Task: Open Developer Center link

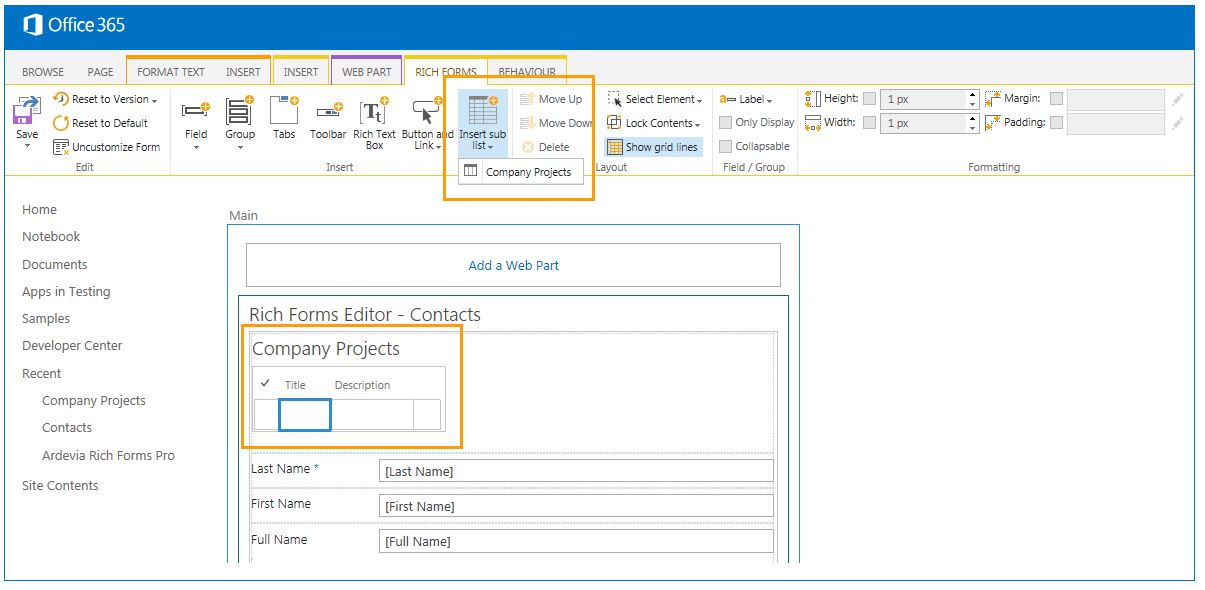Action: pos(72,345)
